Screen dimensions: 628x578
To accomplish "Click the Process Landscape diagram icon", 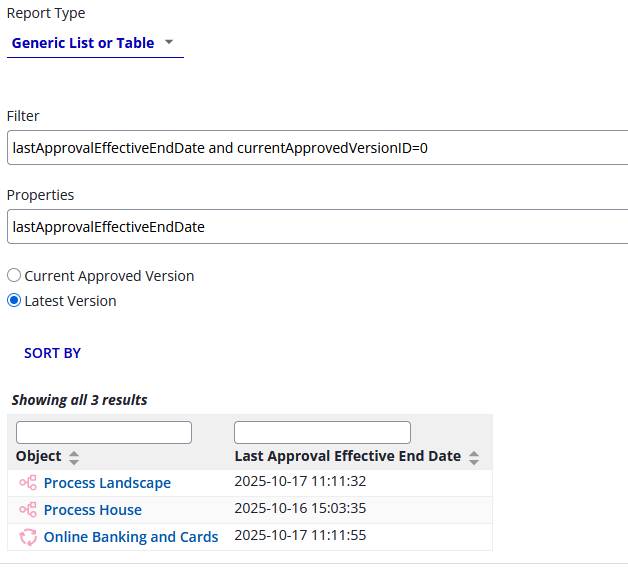I will coord(28,483).
